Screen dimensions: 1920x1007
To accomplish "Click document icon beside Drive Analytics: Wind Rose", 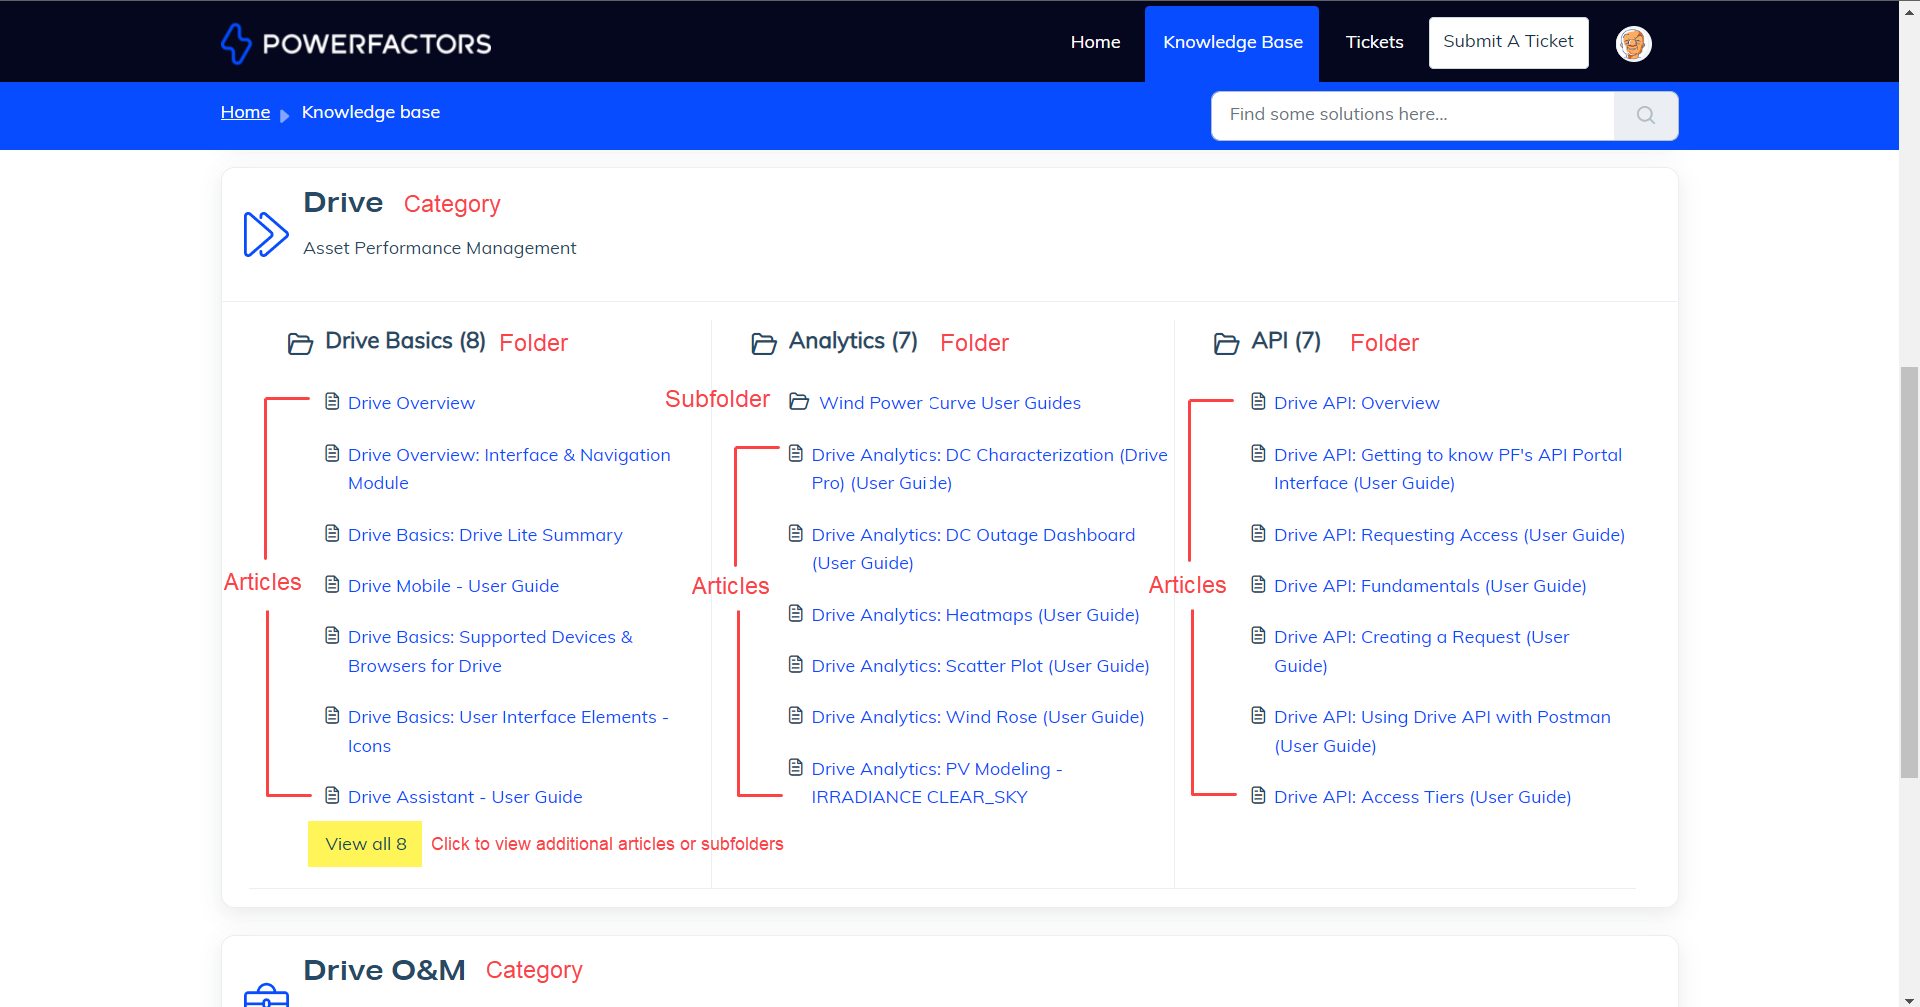I will pos(796,716).
